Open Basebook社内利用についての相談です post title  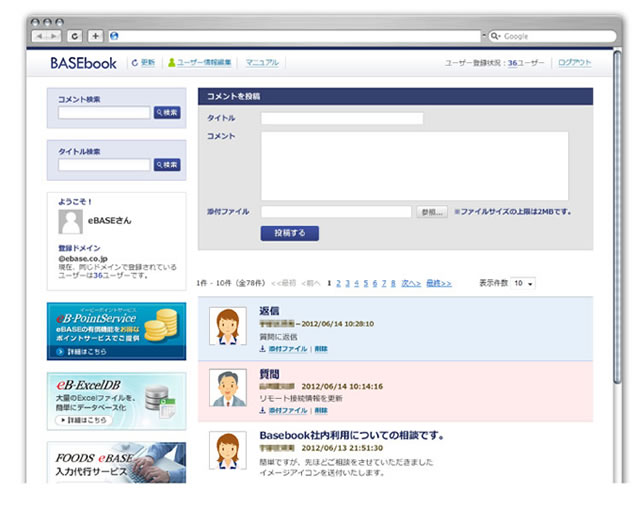click(x=352, y=435)
